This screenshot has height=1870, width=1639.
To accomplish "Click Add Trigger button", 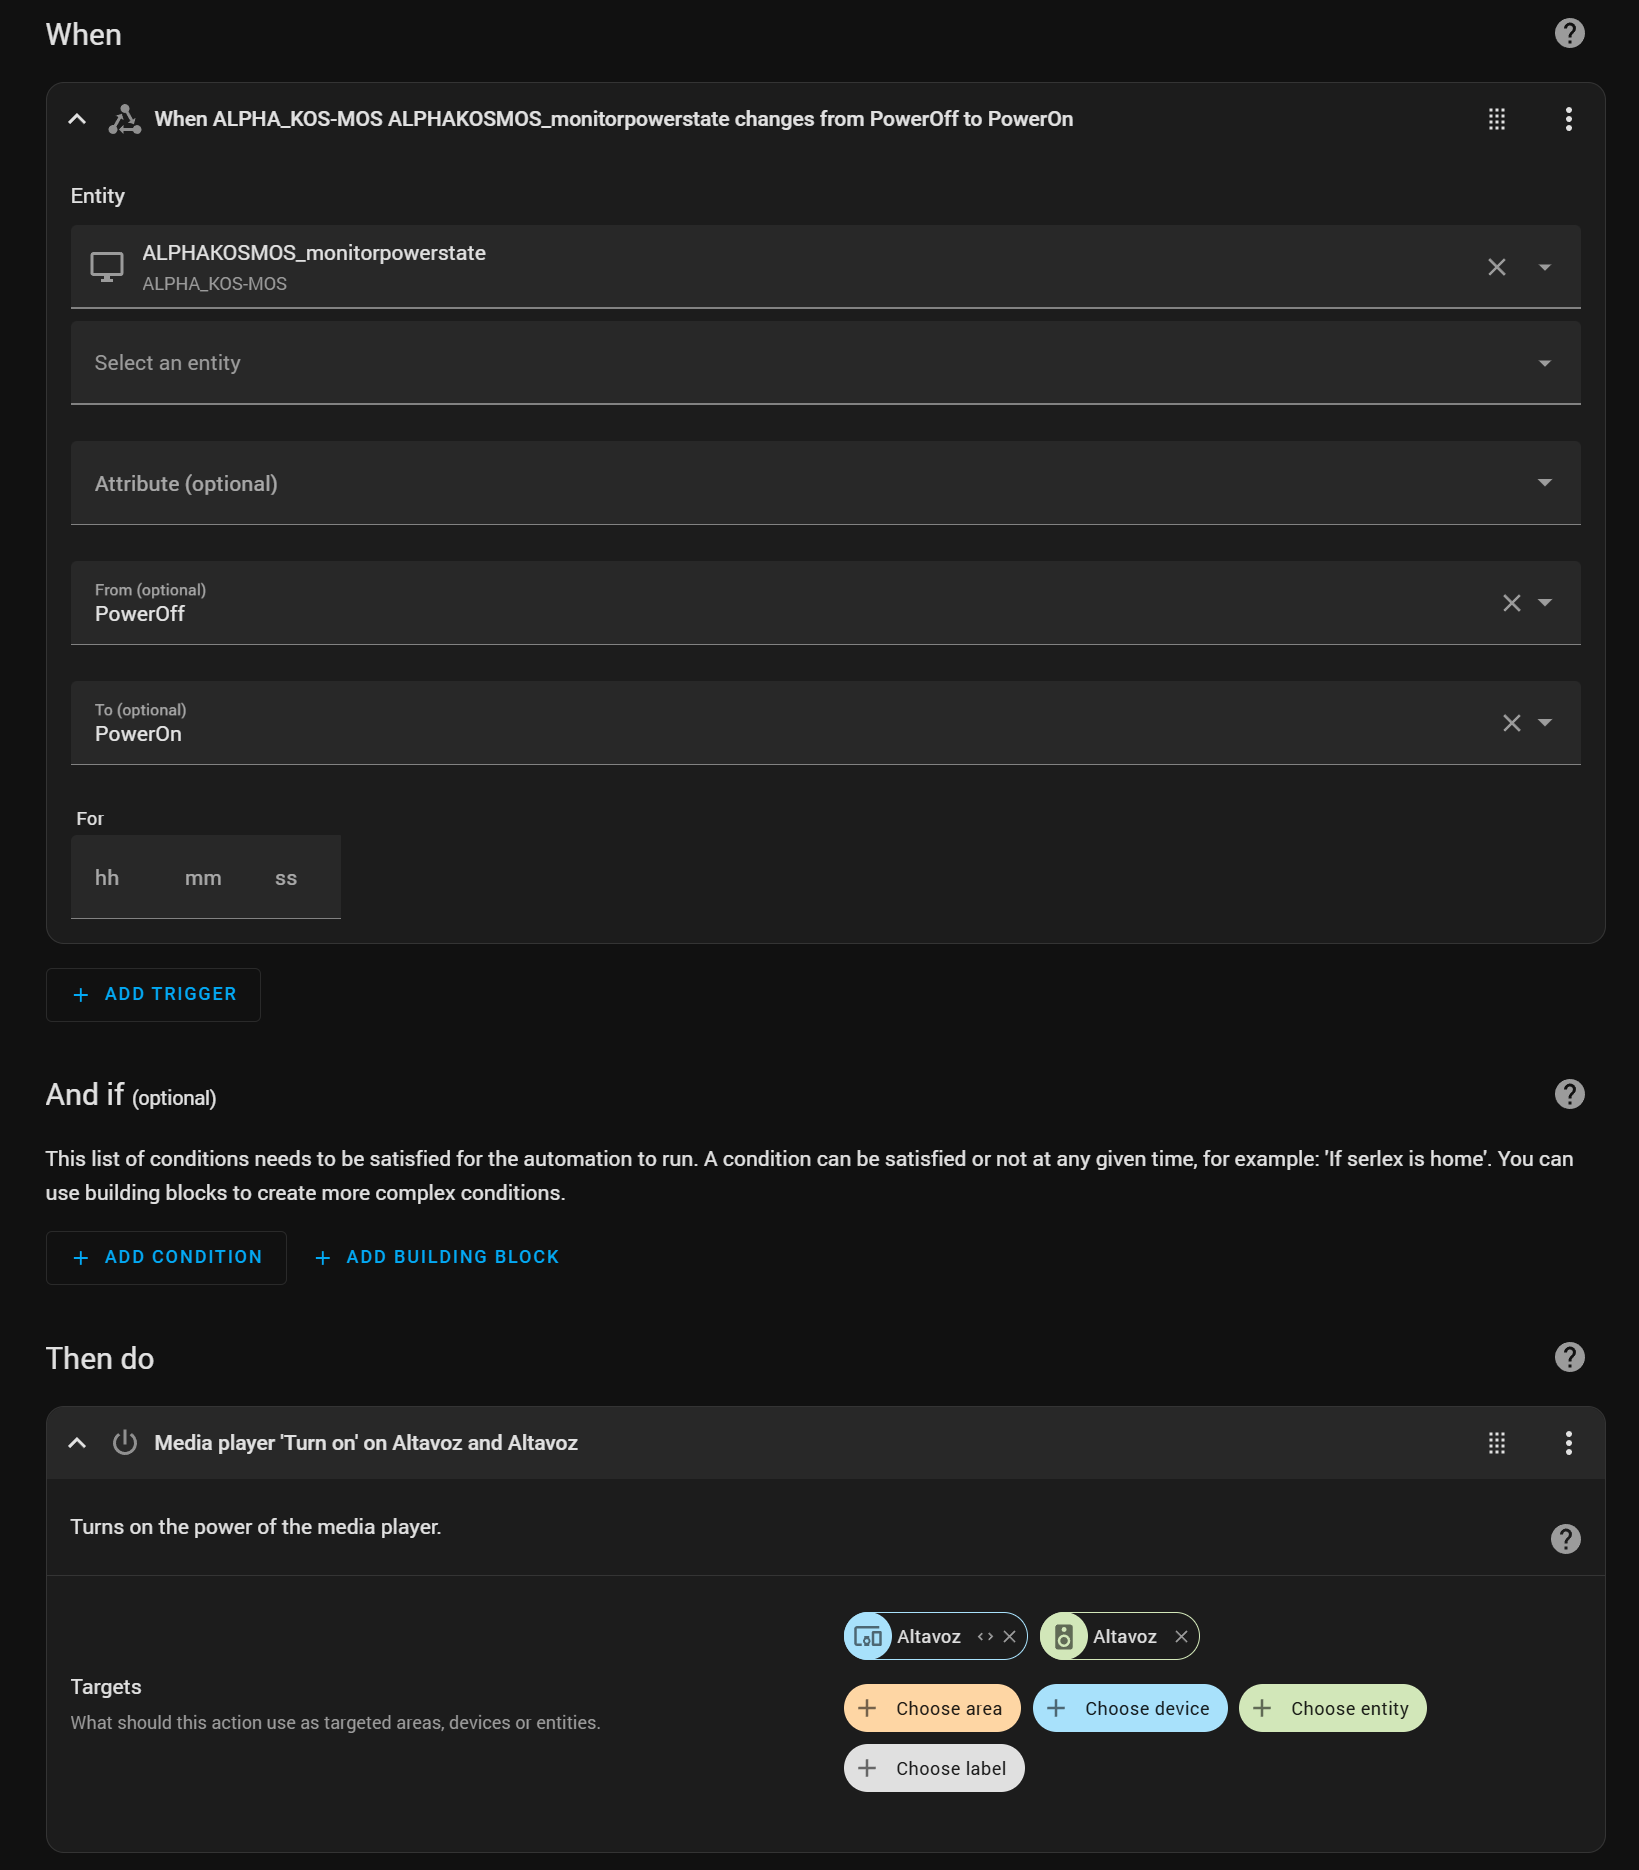I will pos(153,994).
